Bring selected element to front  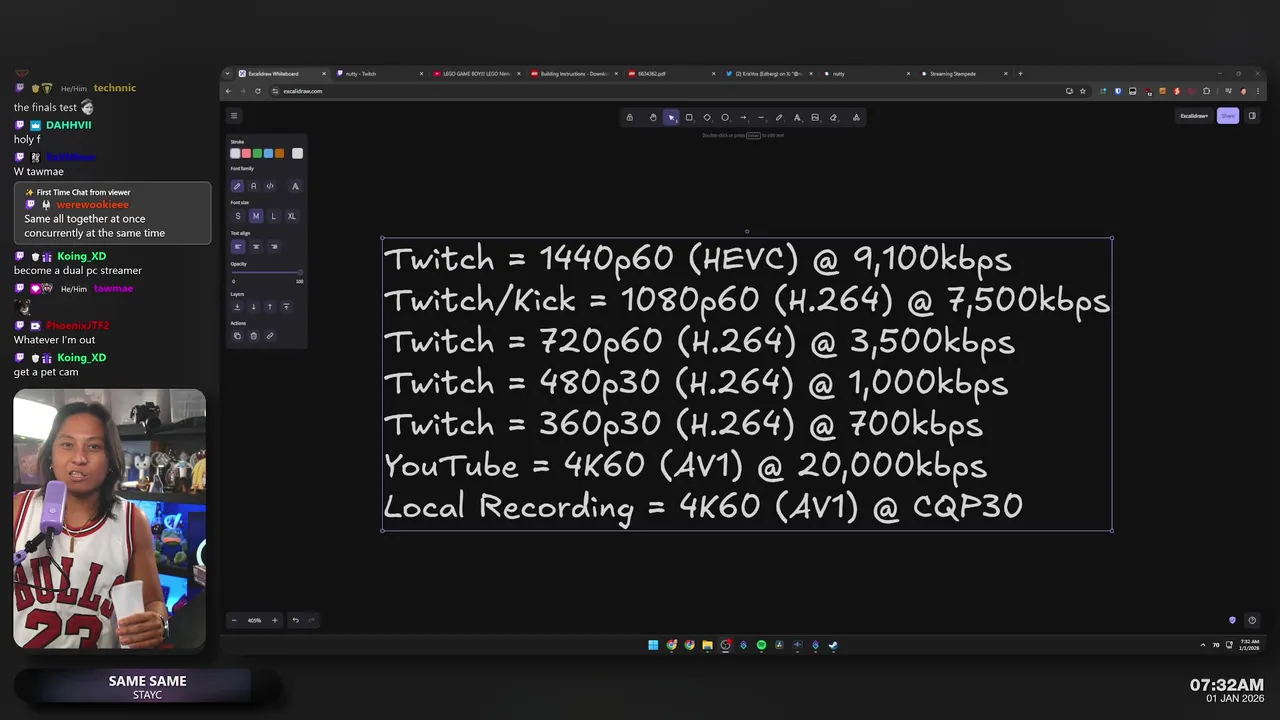point(286,307)
